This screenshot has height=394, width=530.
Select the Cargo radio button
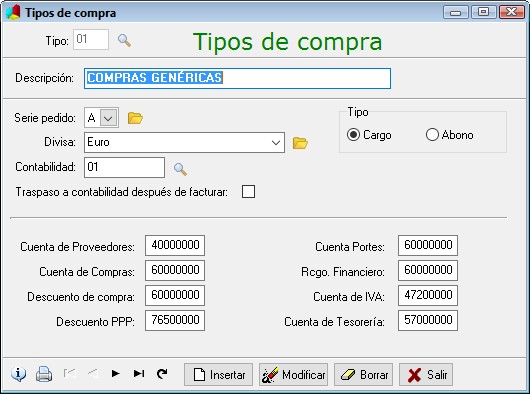pos(353,135)
